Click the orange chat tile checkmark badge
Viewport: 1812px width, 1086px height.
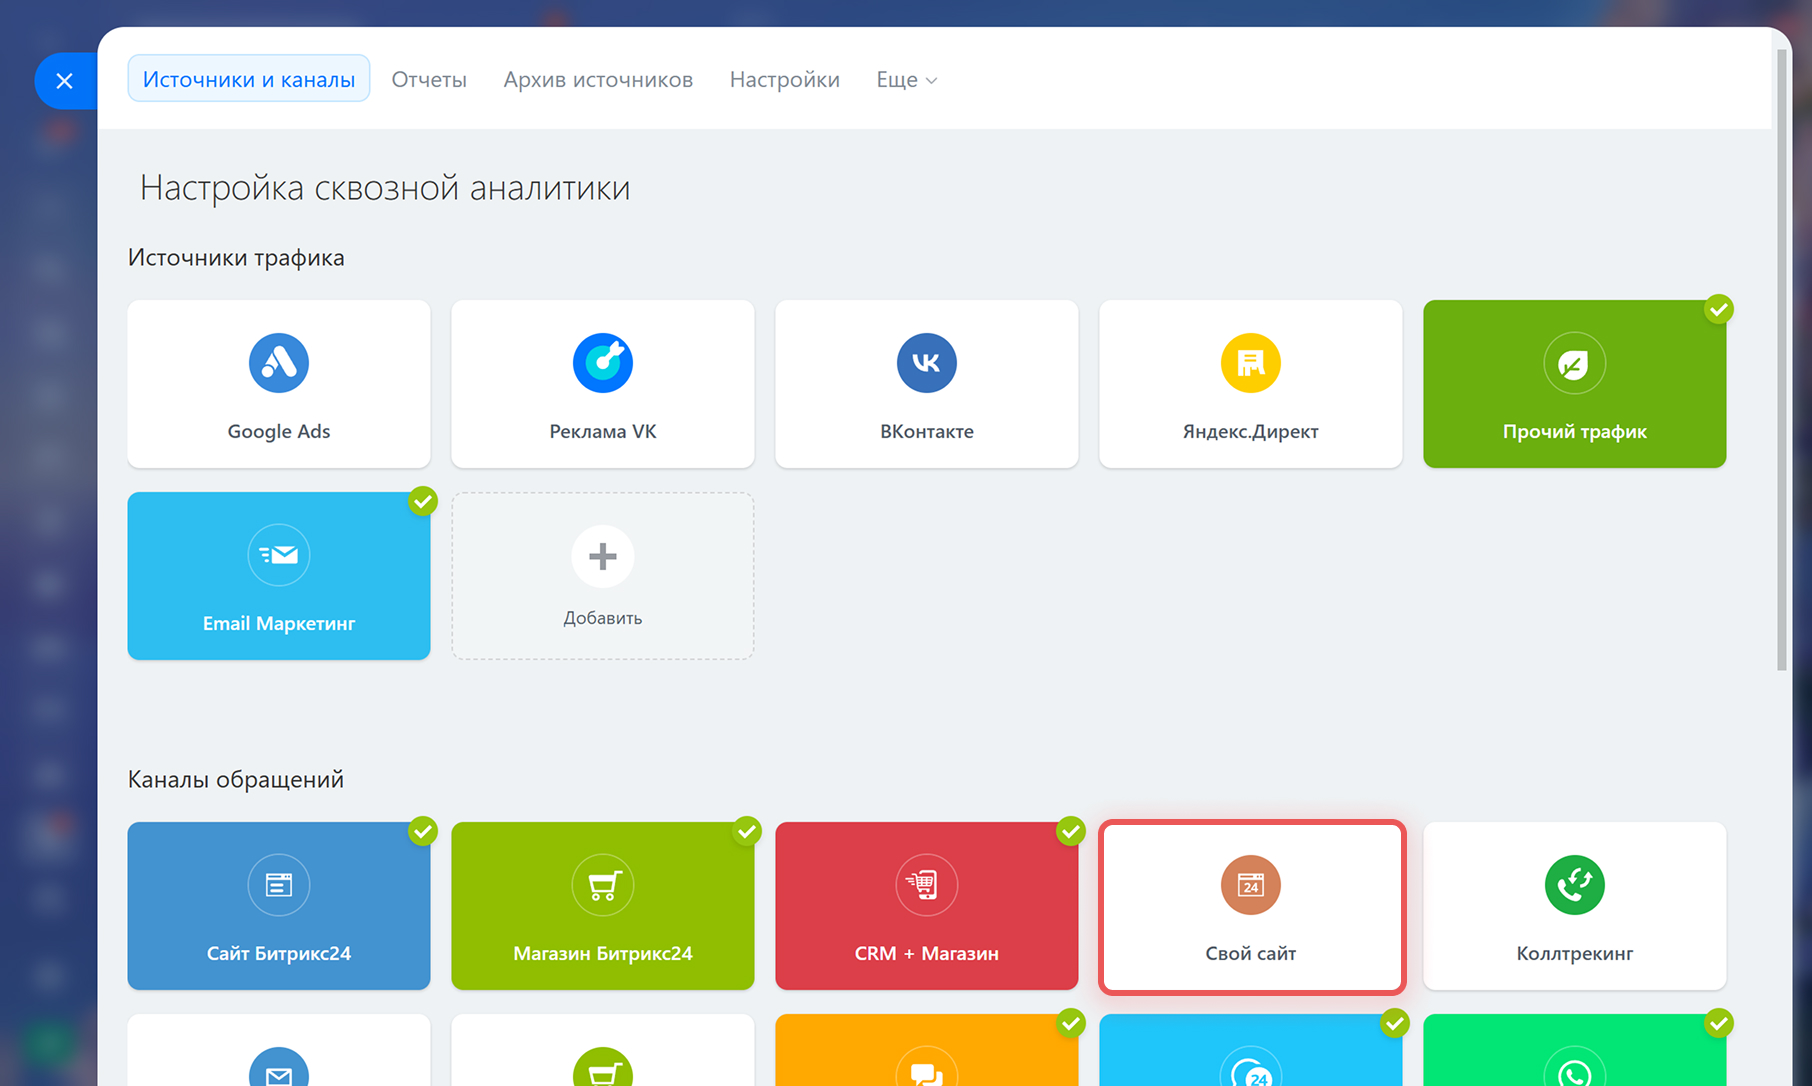[1071, 1023]
